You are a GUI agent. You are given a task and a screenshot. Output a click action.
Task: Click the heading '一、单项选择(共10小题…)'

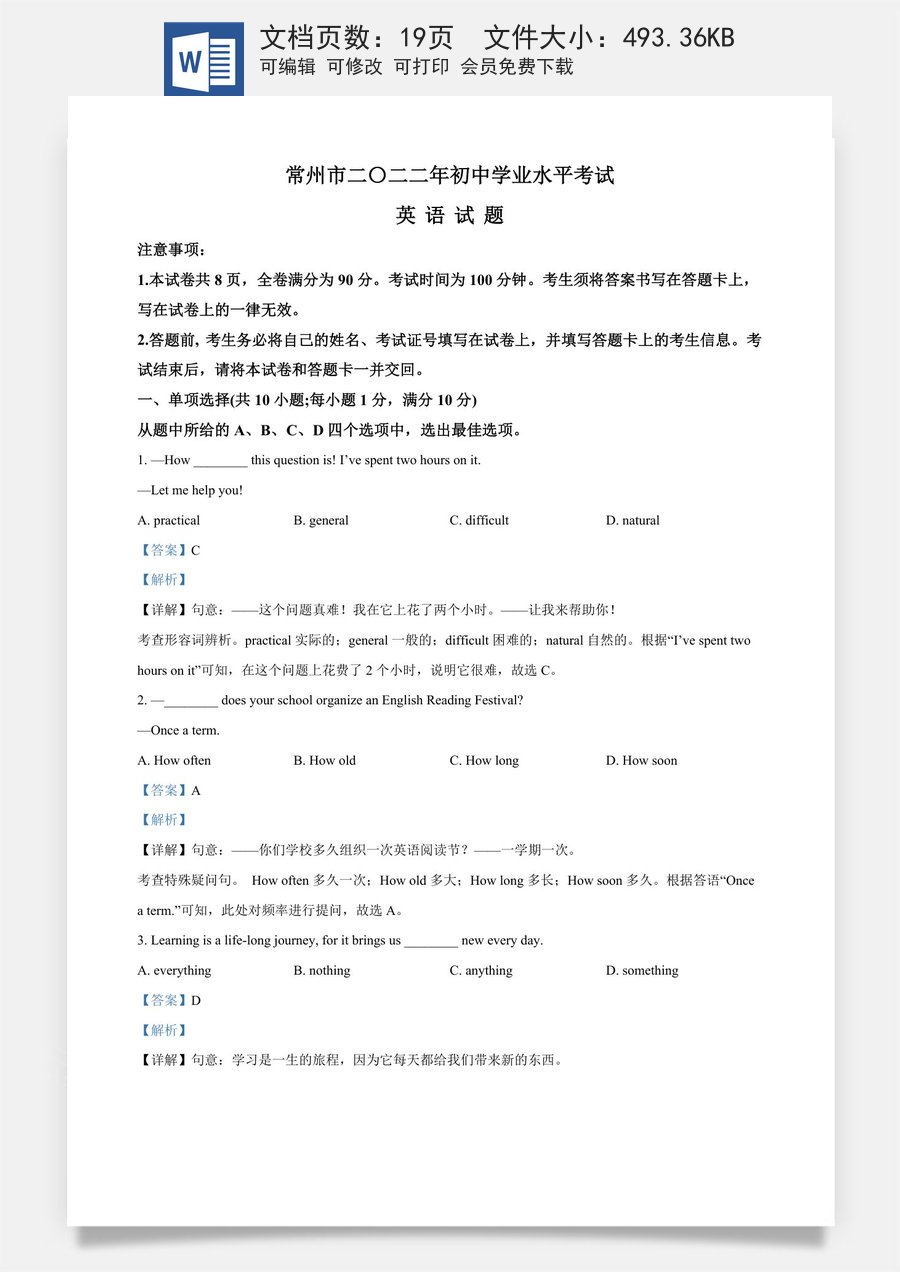pyautogui.click(x=307, y=400)
